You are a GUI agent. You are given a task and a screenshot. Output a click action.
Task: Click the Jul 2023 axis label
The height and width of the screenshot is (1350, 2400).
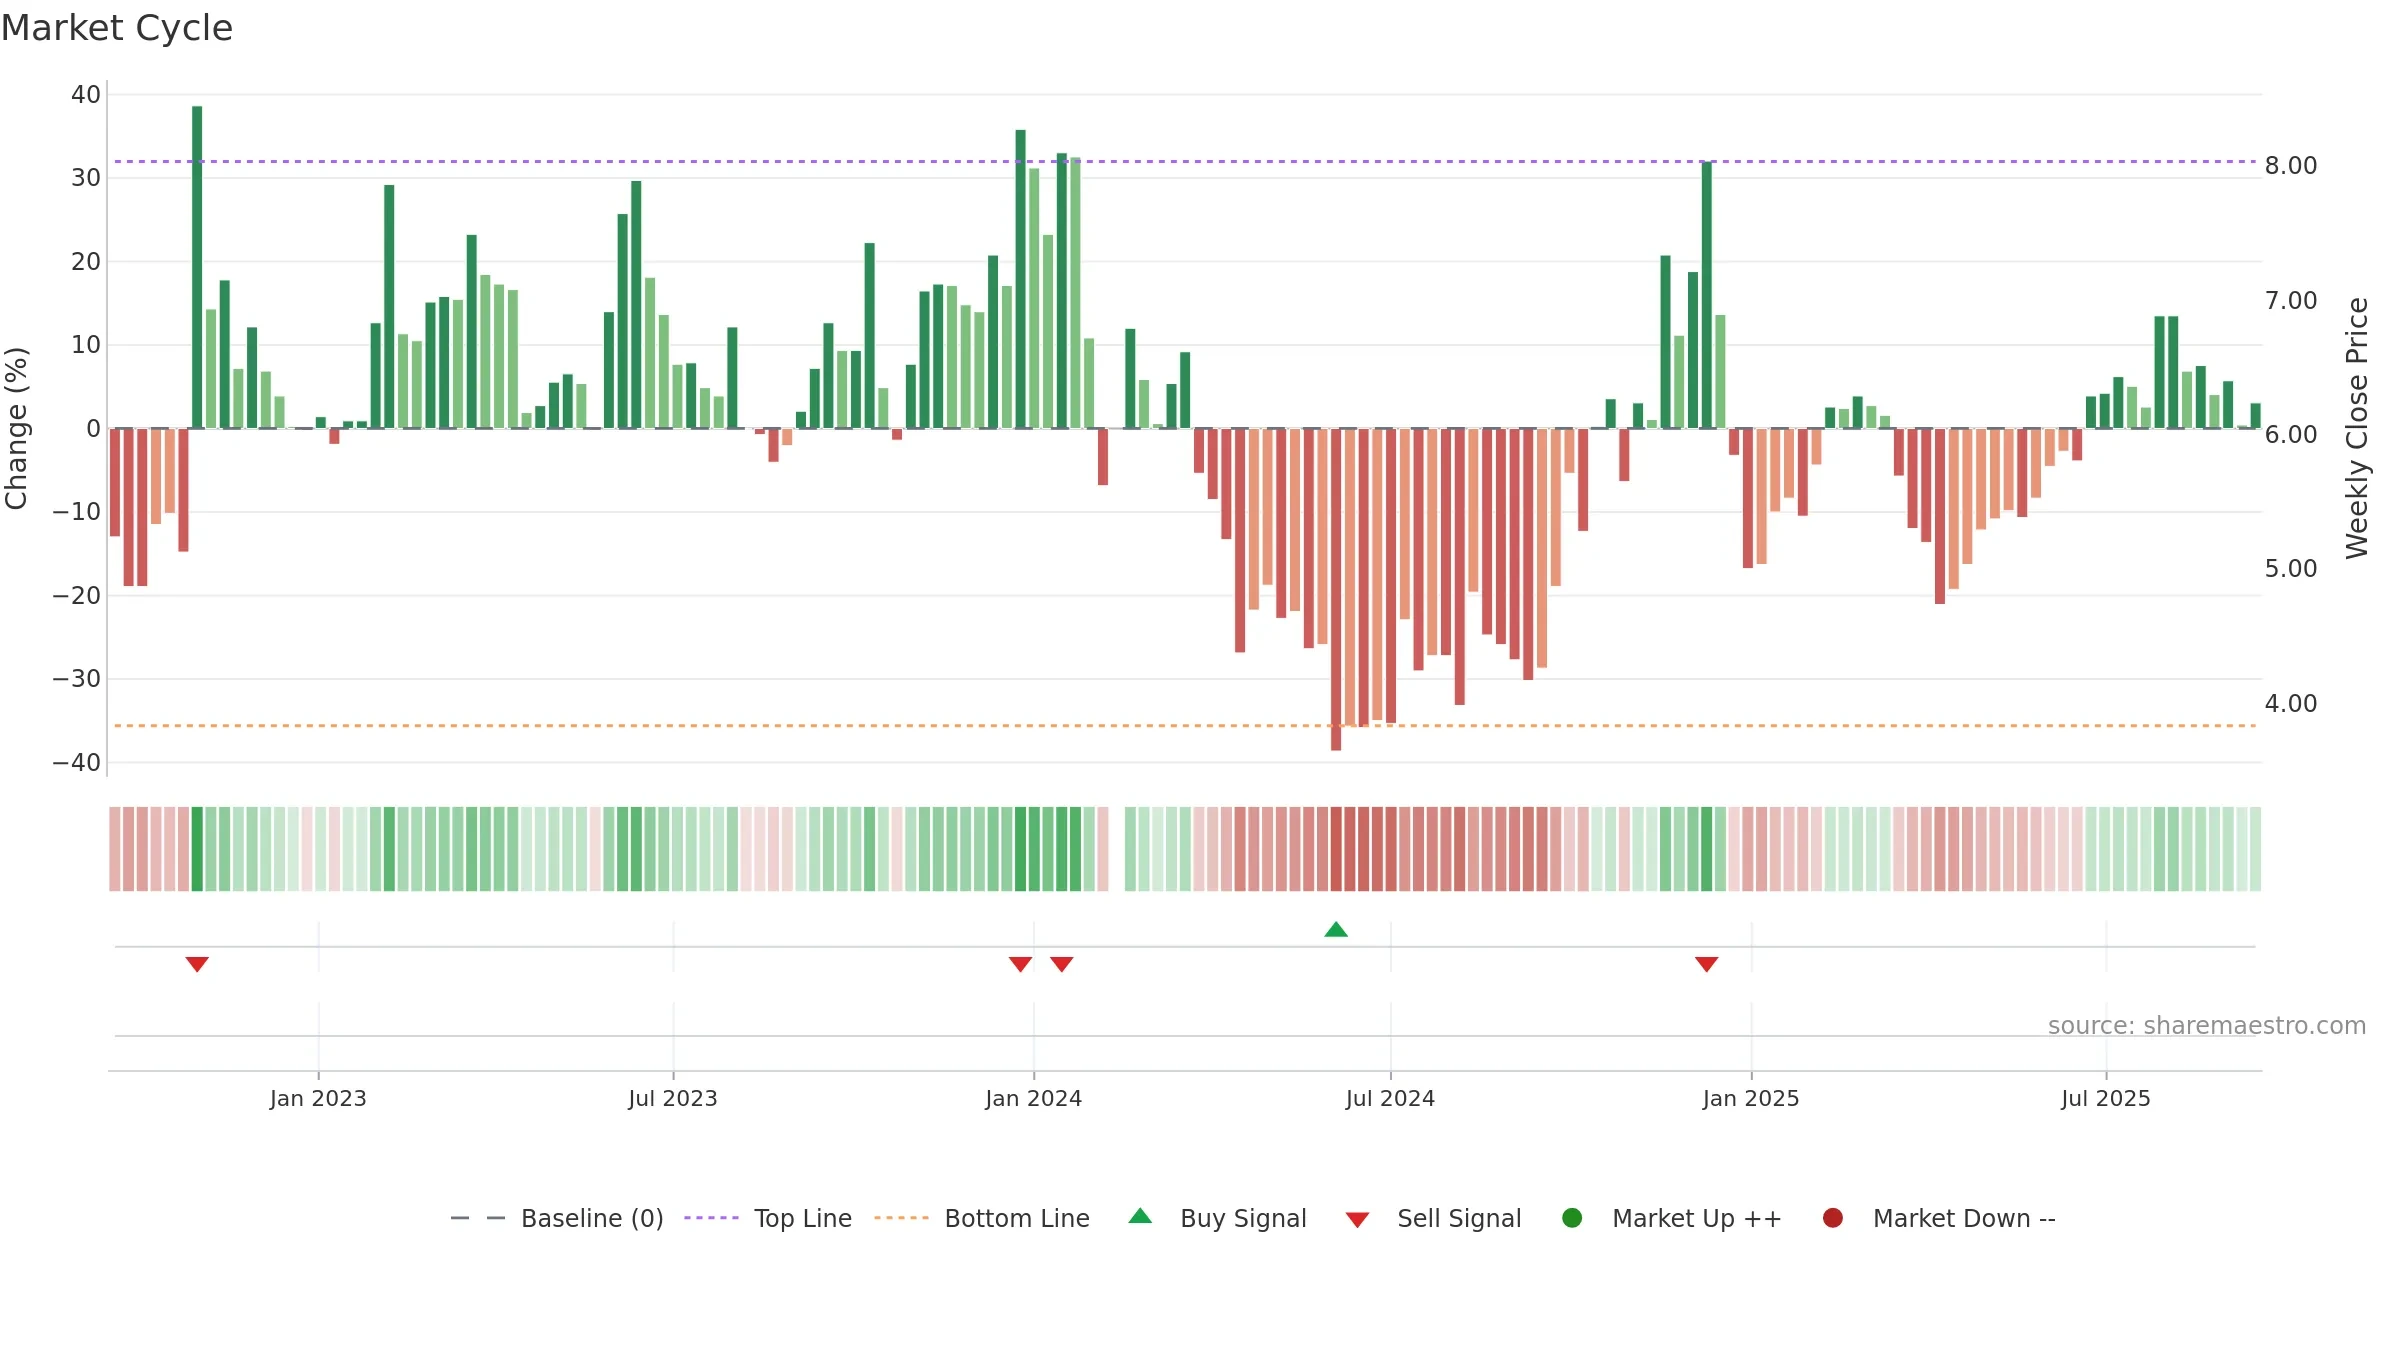673,1098
